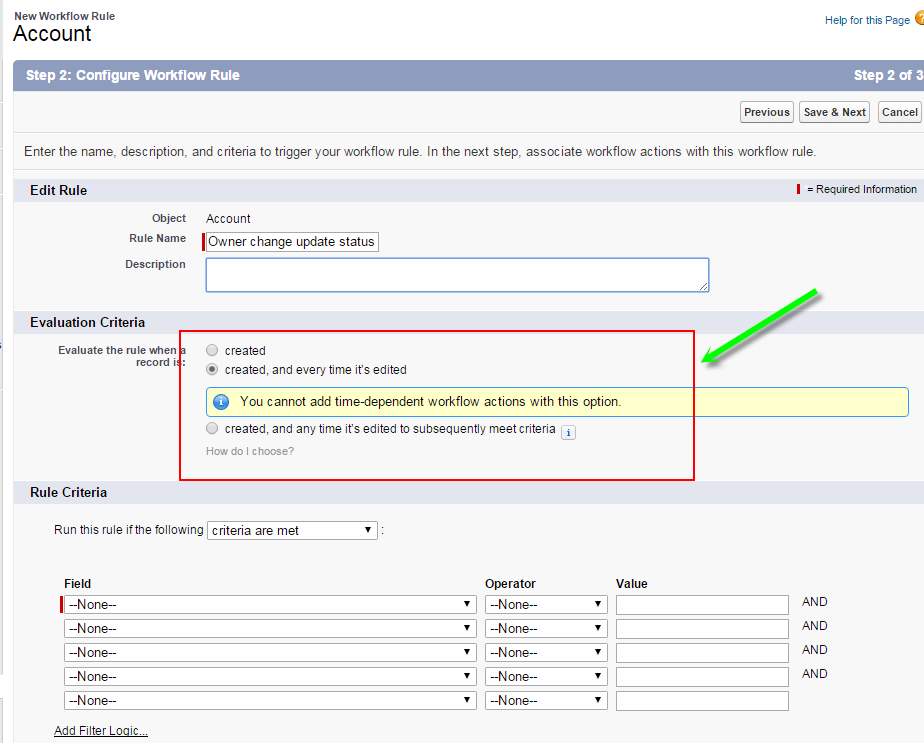Screen dimensions: 924x743
Task: Open the first row Operator dropdown
Action: click(546, 605)
